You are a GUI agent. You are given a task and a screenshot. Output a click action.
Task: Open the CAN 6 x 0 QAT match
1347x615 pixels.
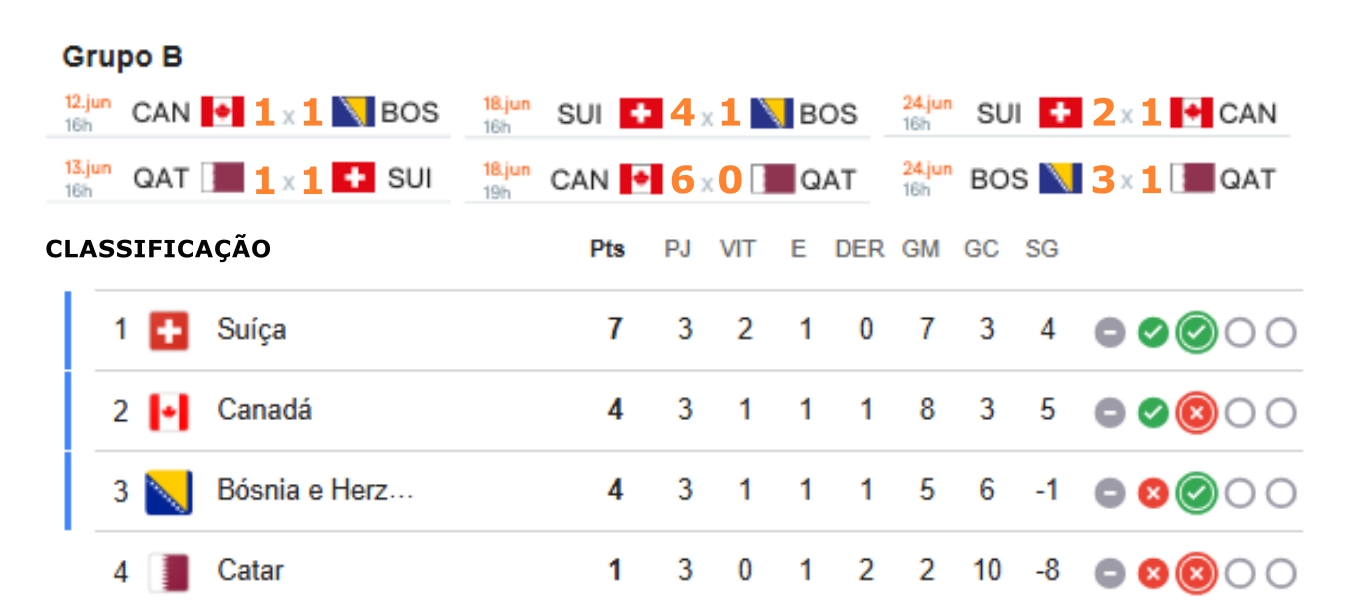[x=670, y=180]
